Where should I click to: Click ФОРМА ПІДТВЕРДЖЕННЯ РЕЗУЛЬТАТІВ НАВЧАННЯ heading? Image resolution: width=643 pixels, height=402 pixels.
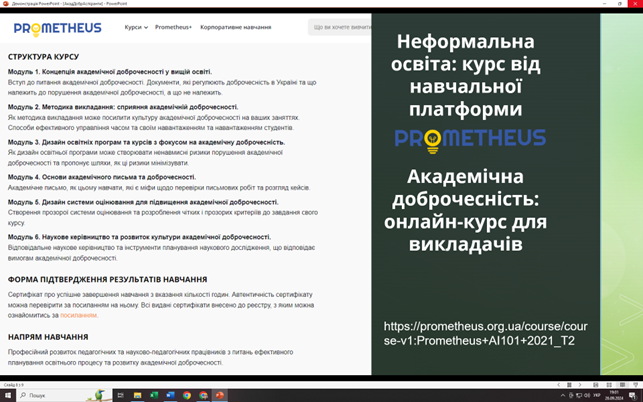click(107, 279)
